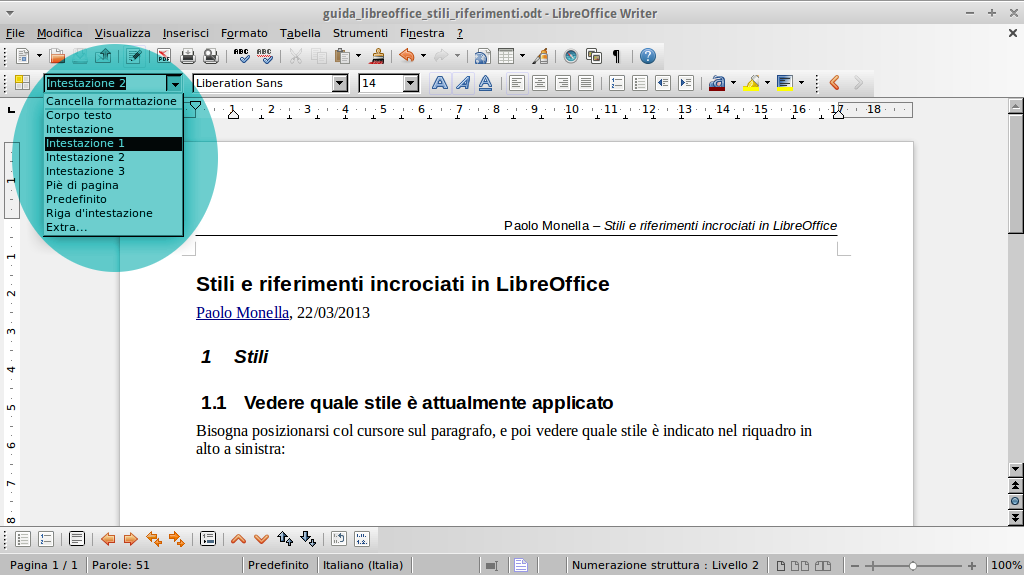Choose Predefinito style in list
This screenshot has width=1024, height=575.
click(x=113, y=199)
